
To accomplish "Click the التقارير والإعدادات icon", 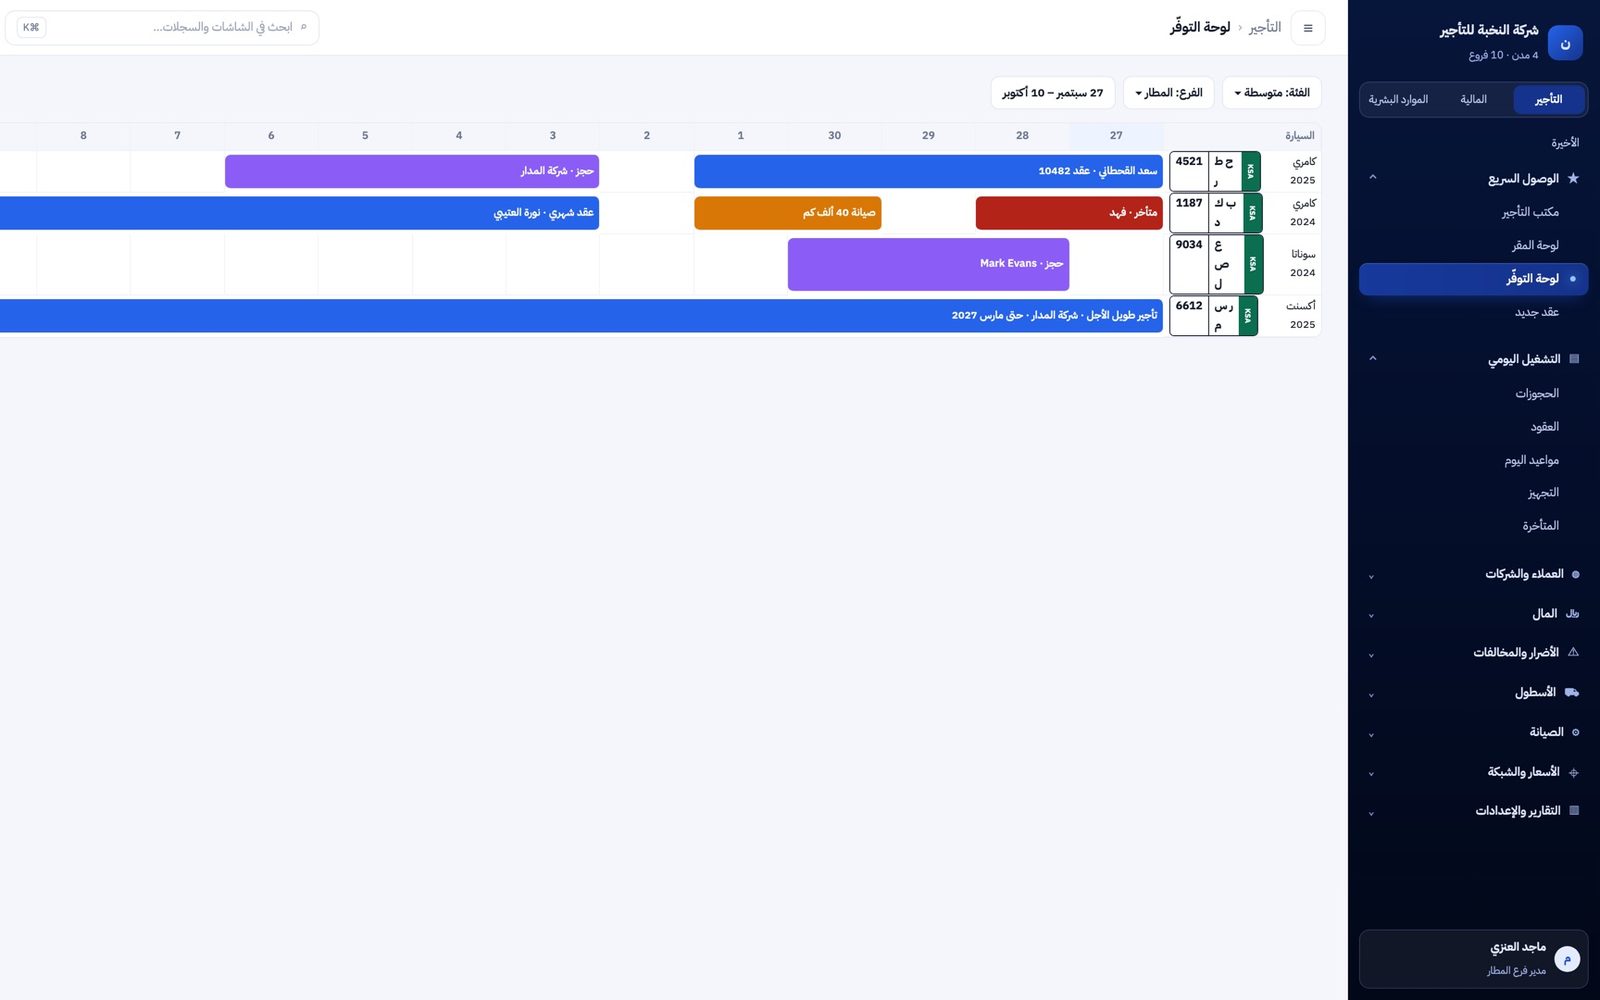I will click(x=1574, y=810).
